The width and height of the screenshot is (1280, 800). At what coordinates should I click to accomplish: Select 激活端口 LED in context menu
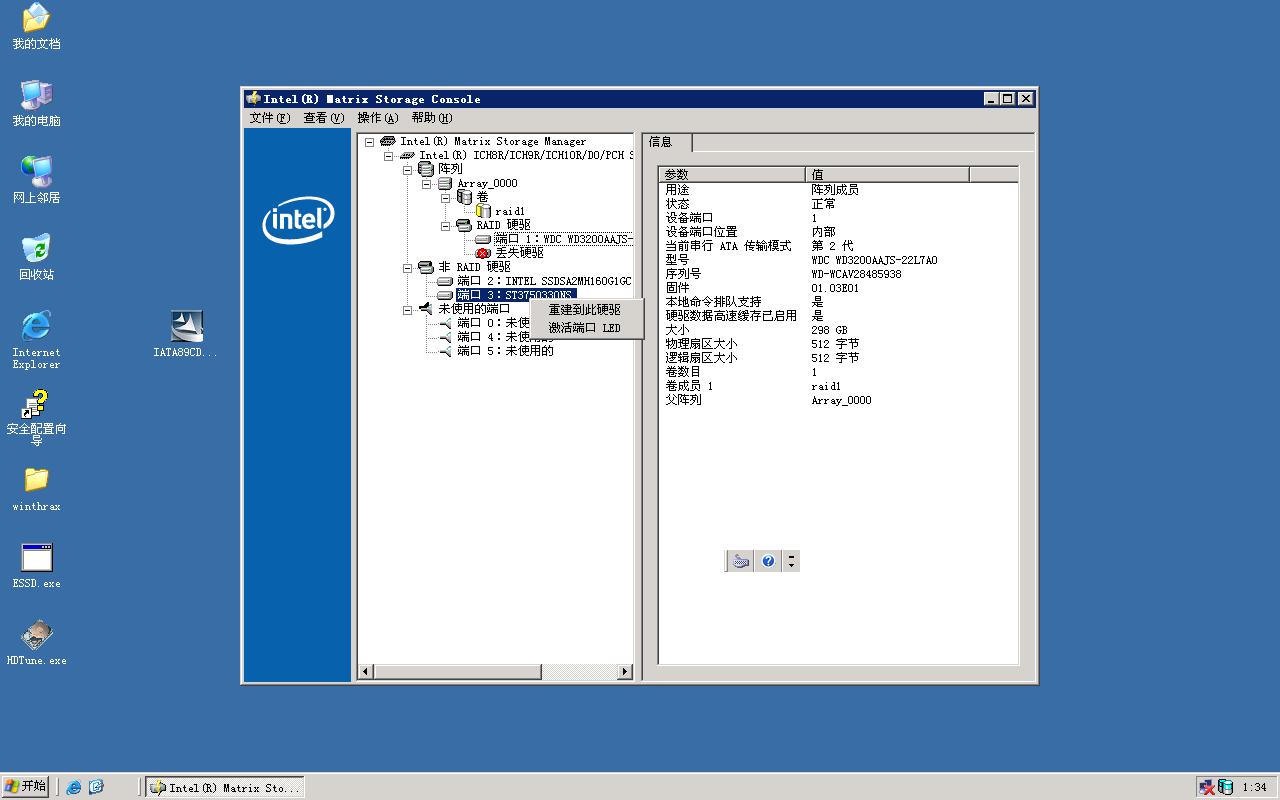[584, 328]
